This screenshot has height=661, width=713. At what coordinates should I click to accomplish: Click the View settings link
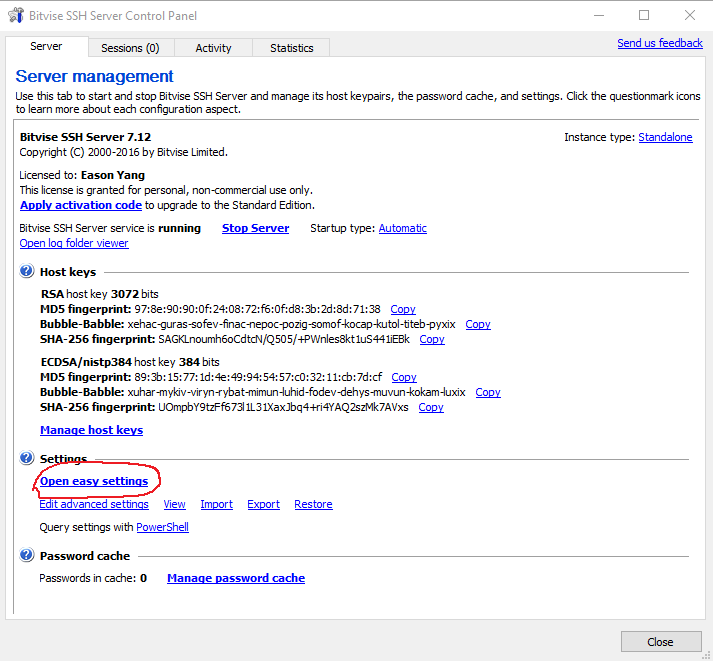pyautogui.click(x=175, y=504)
